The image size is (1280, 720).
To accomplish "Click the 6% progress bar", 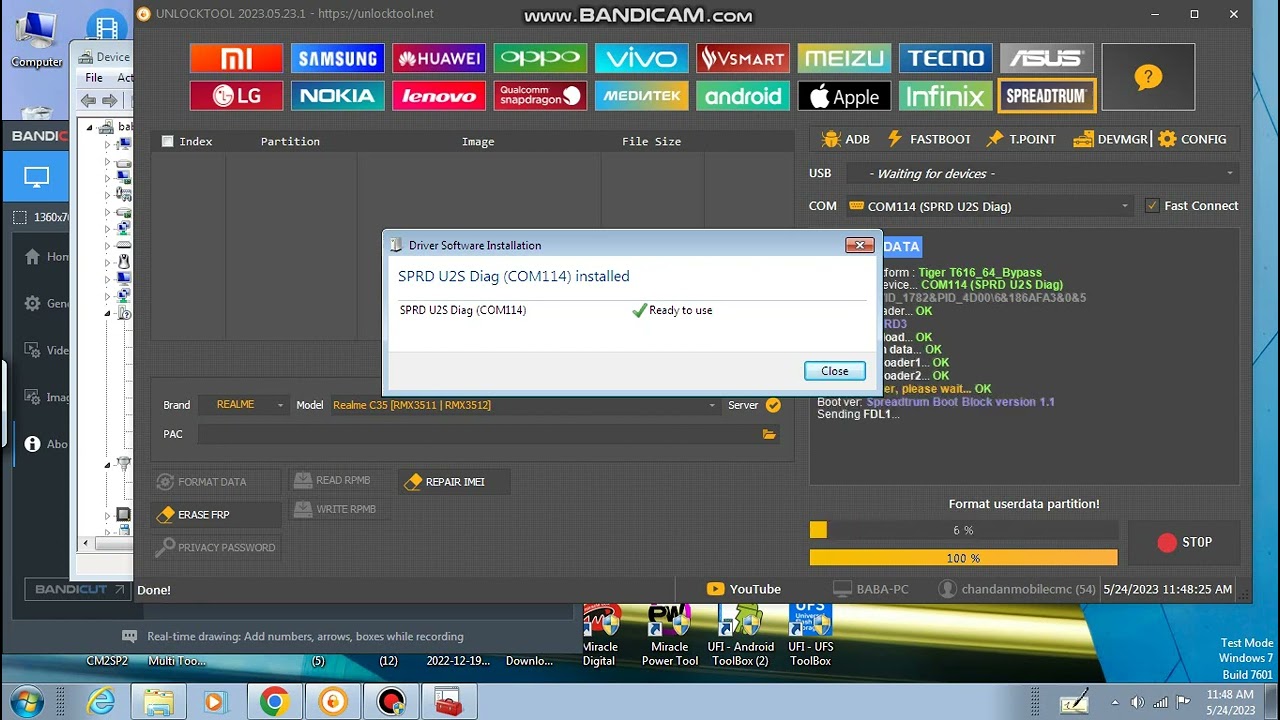I will click(x=963, y=530).
